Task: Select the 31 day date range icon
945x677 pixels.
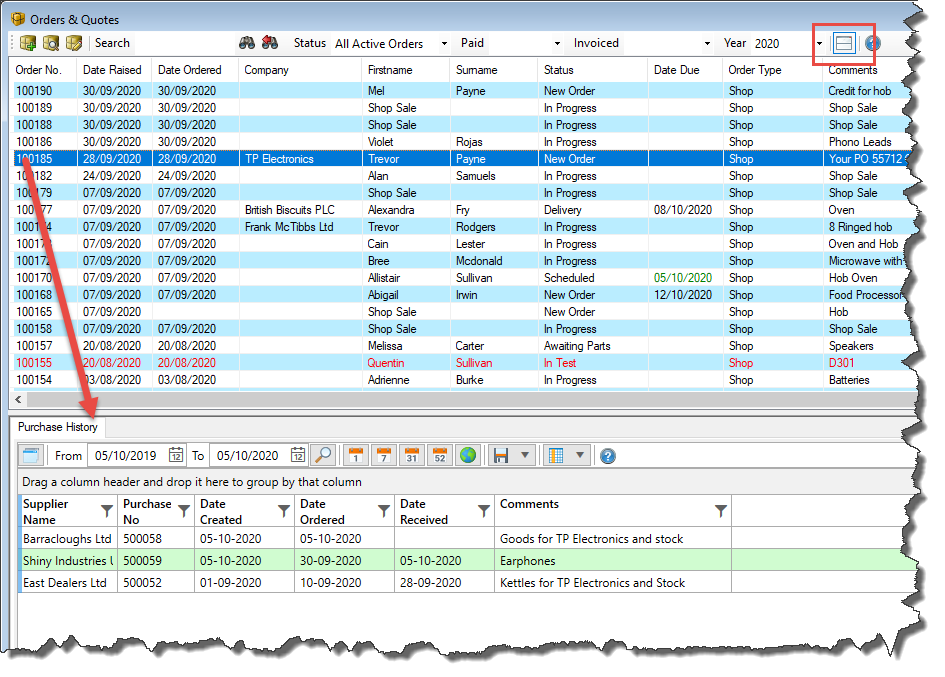Action: point(411,456)
